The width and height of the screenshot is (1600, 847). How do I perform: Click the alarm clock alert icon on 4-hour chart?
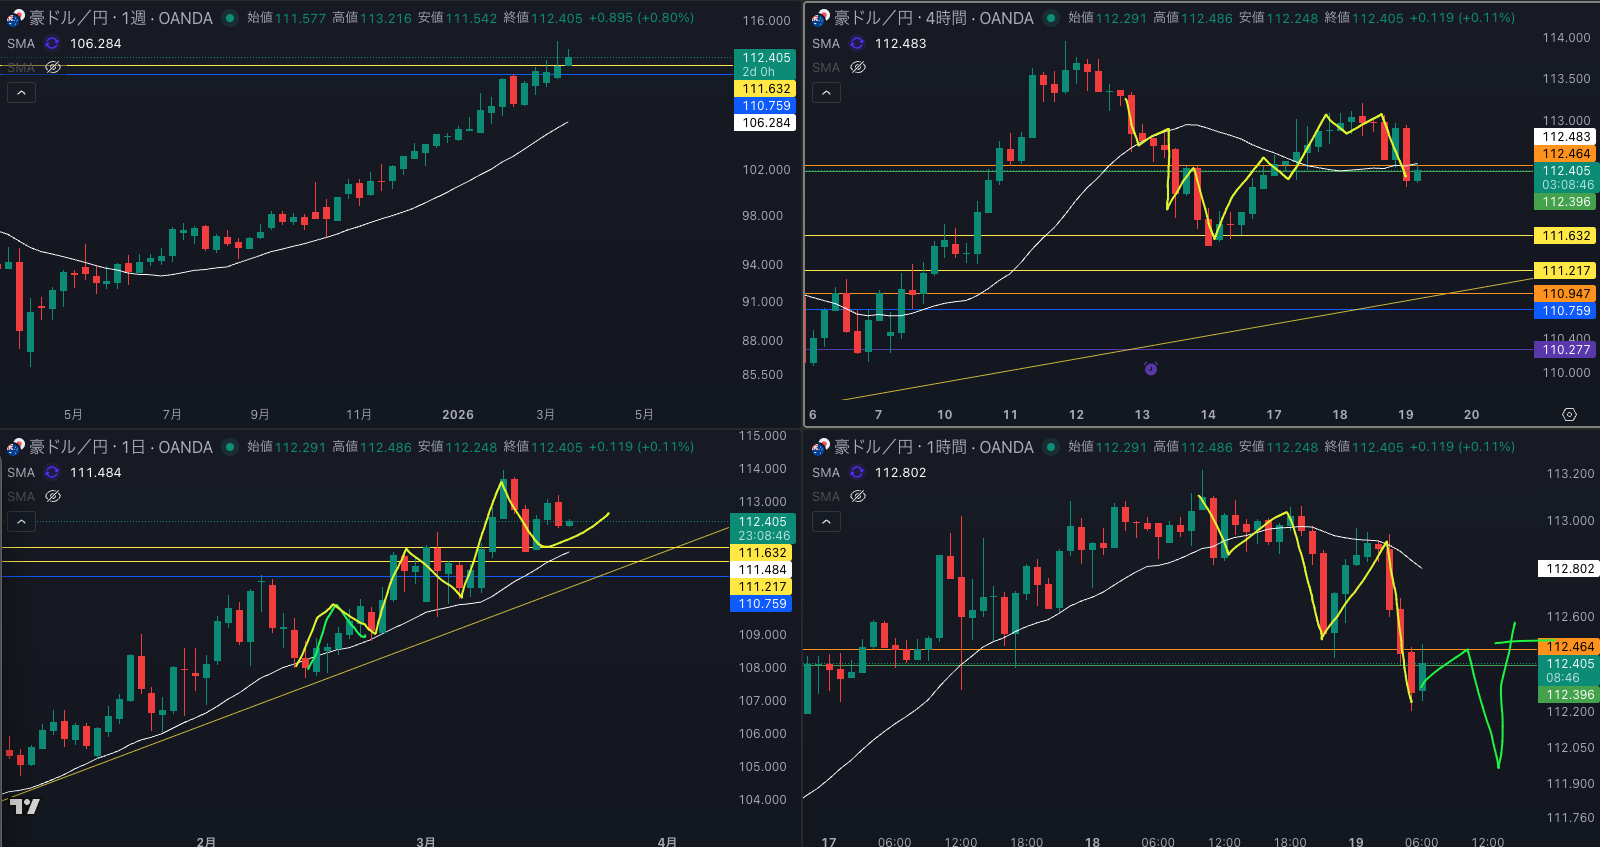pos(1151,369)
